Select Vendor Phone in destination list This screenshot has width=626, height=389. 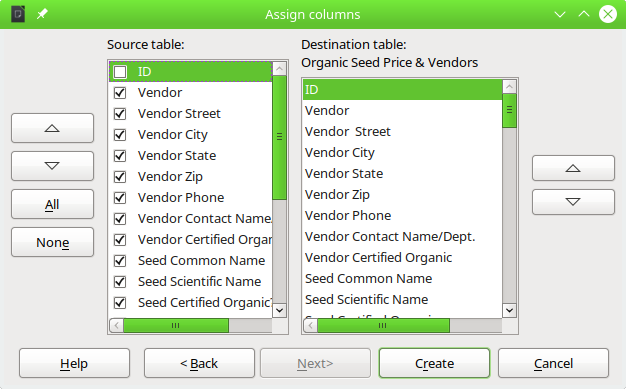pos(402,216)
